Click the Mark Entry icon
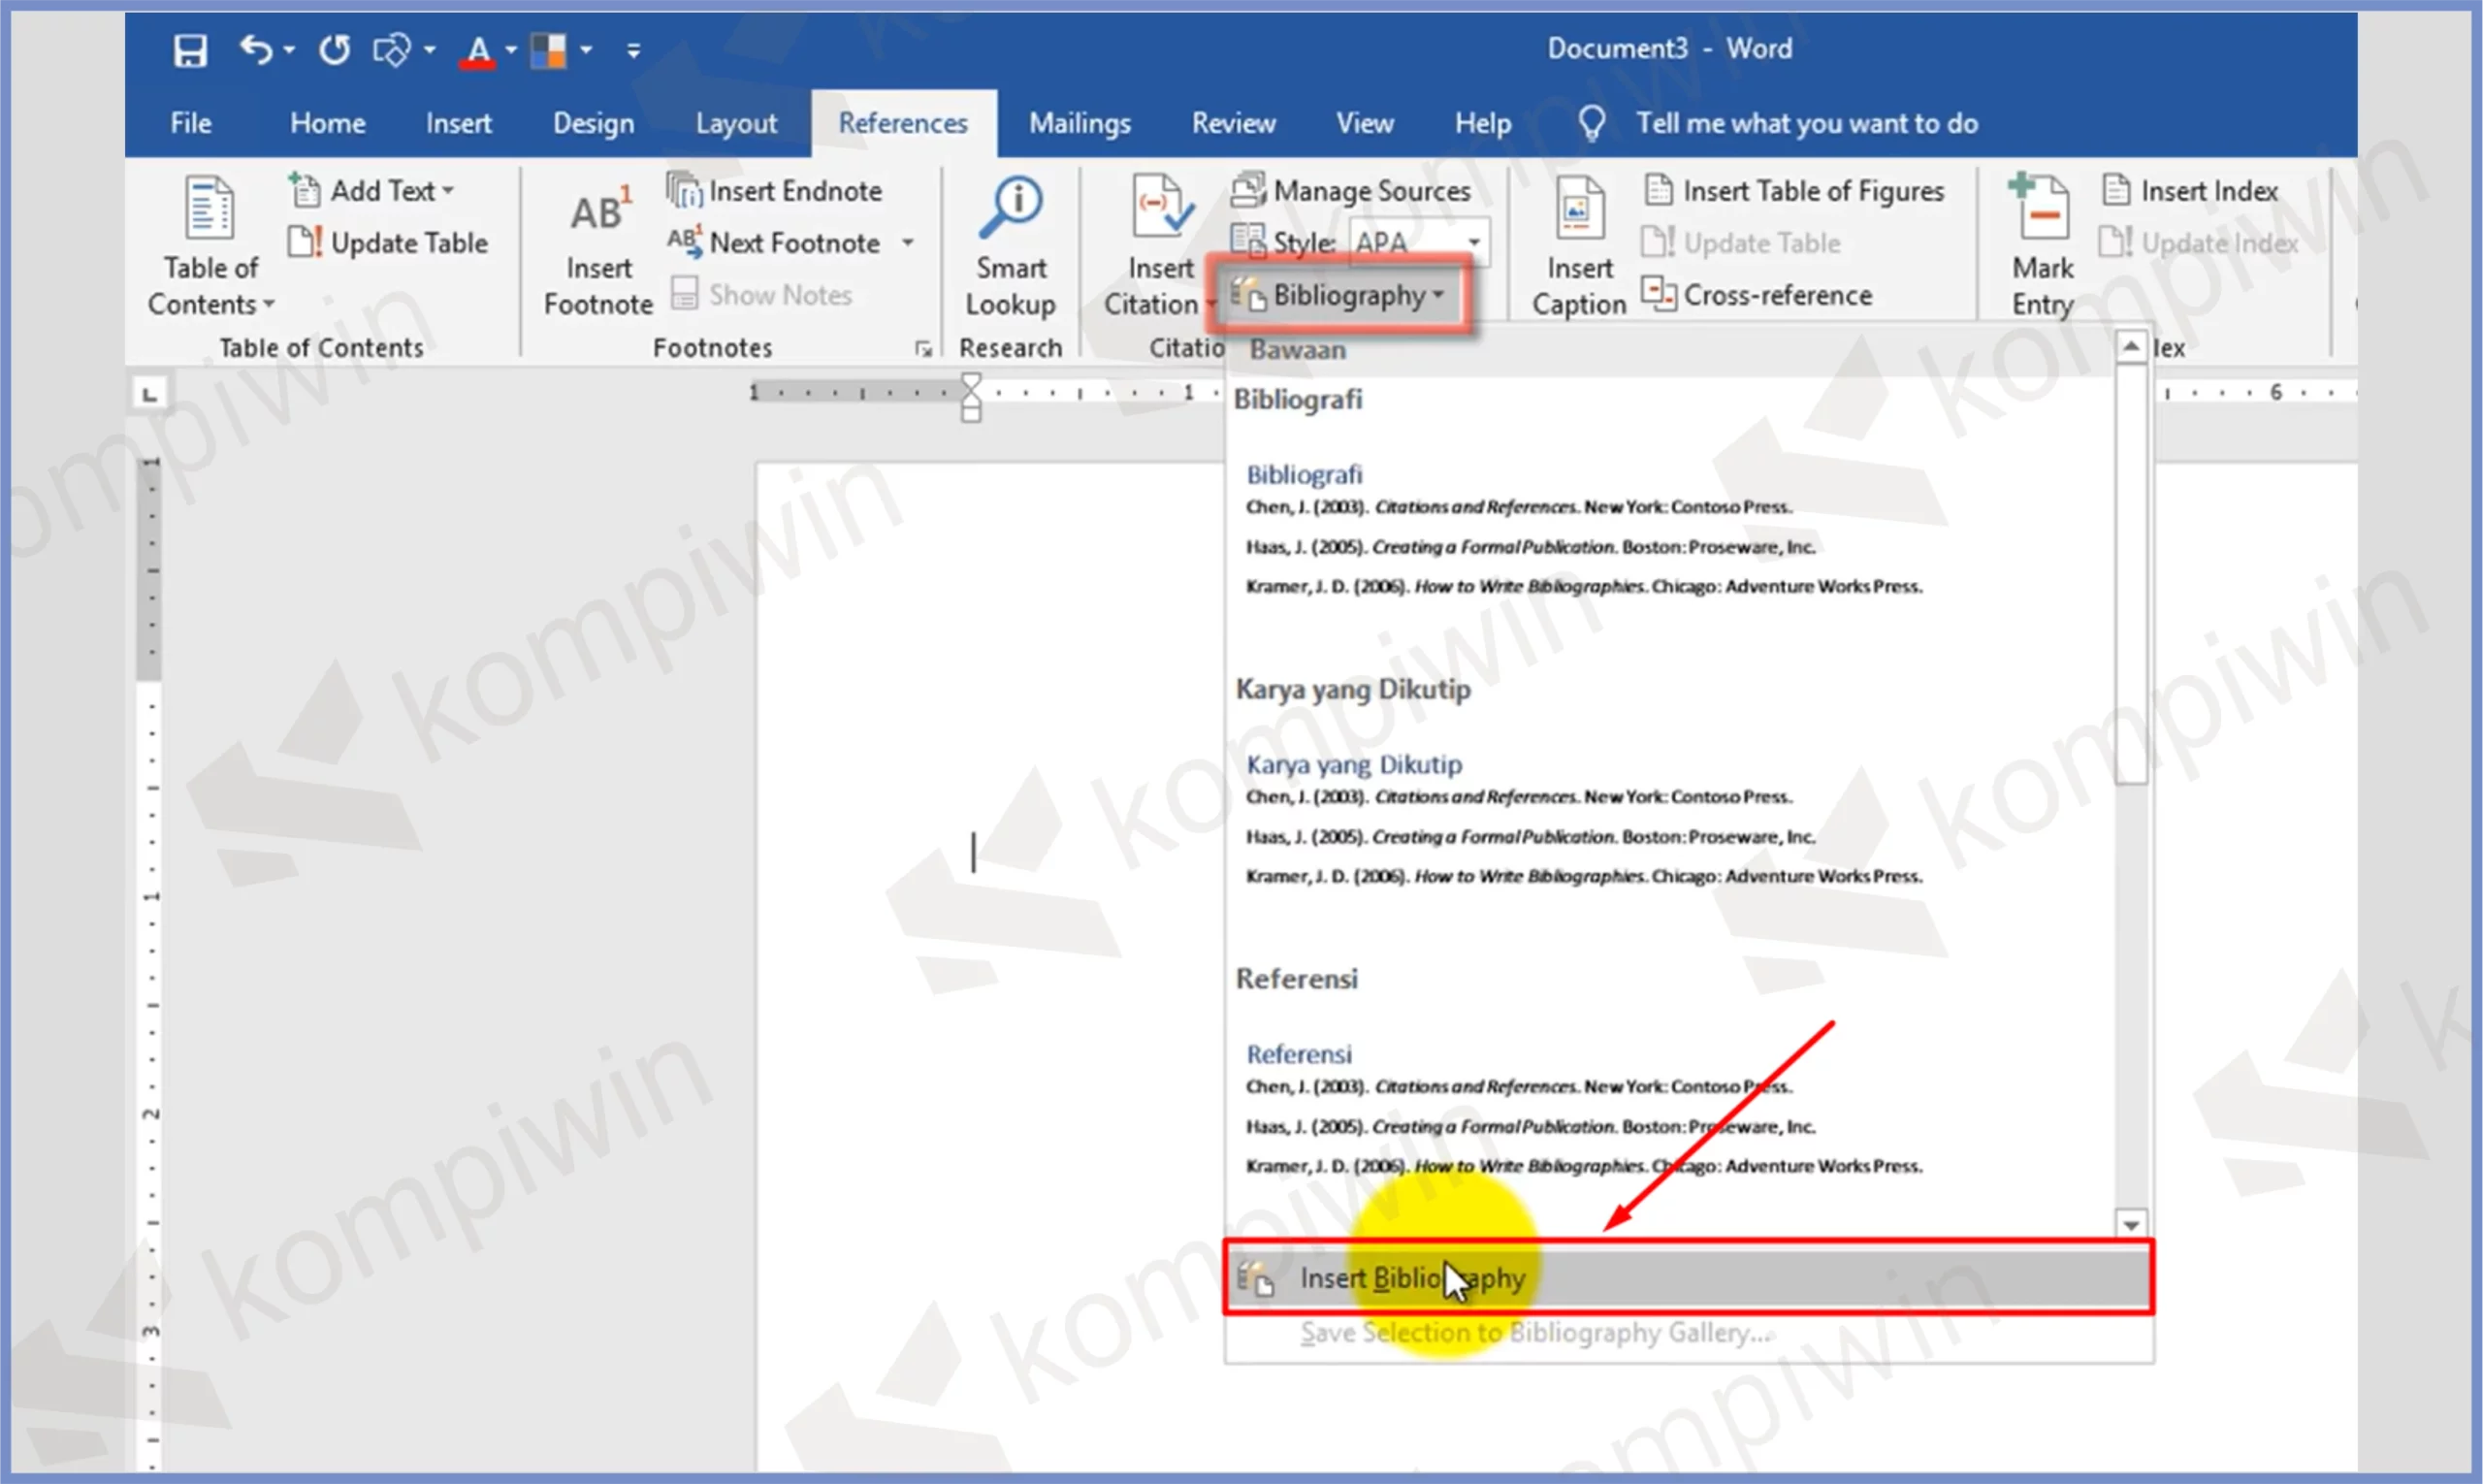This screenshot has width=2483, height=1484. (x=2042, y=209)
